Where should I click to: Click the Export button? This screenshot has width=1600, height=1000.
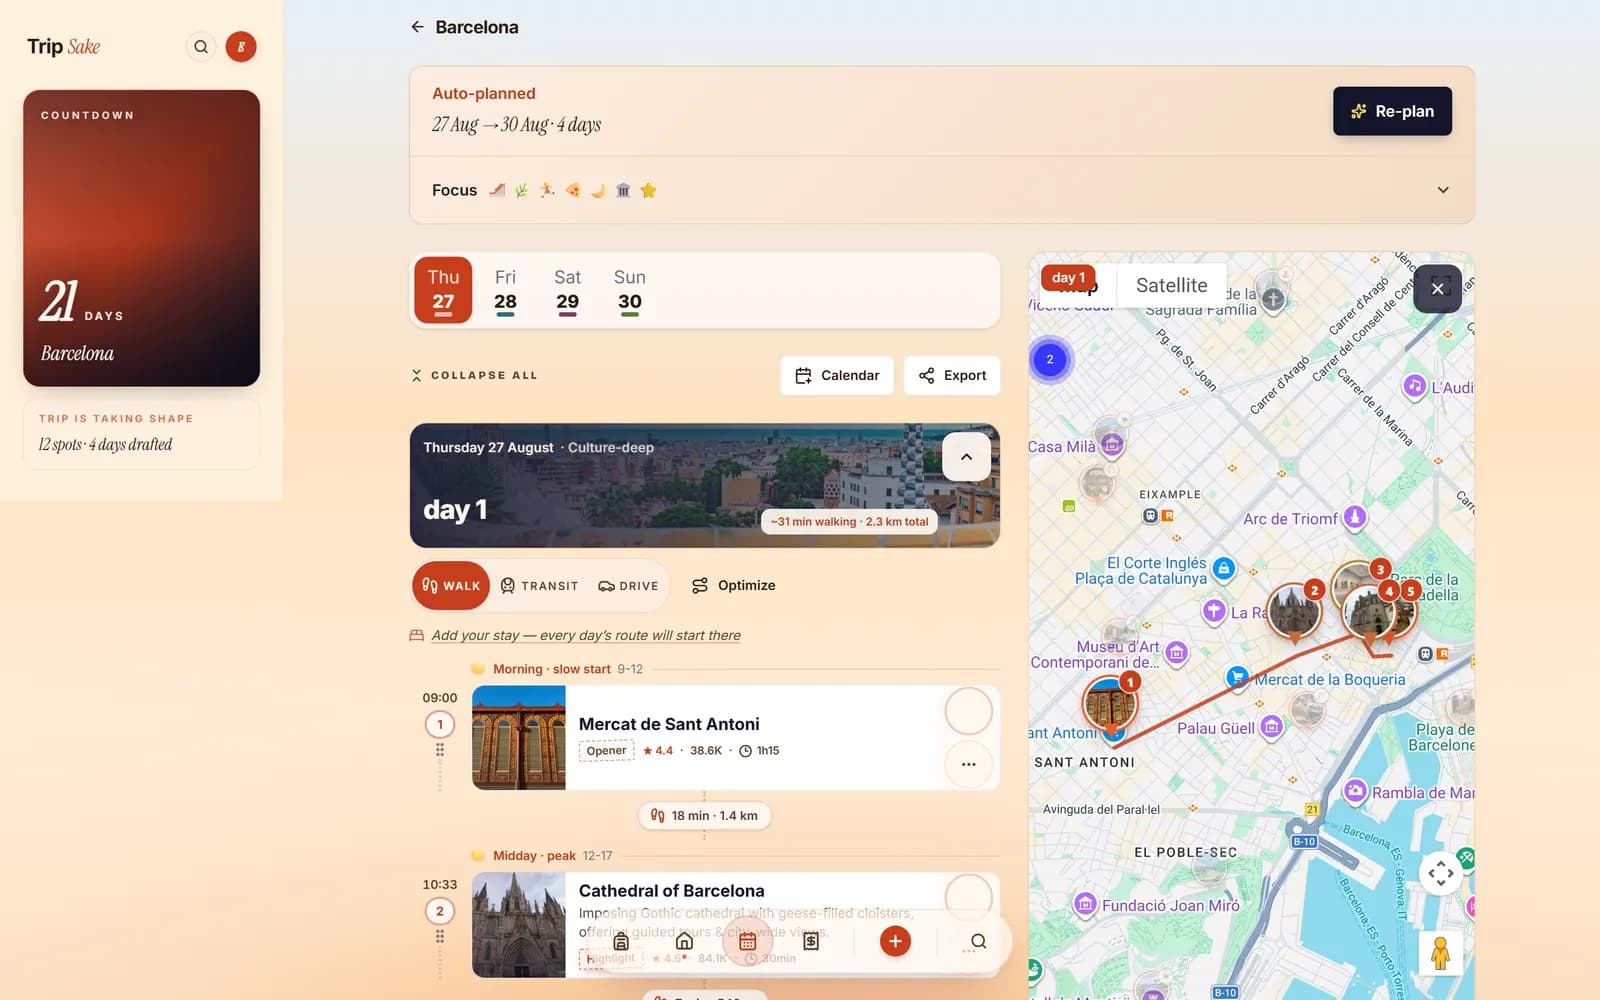pyautogui.click(x=952, y=375)
